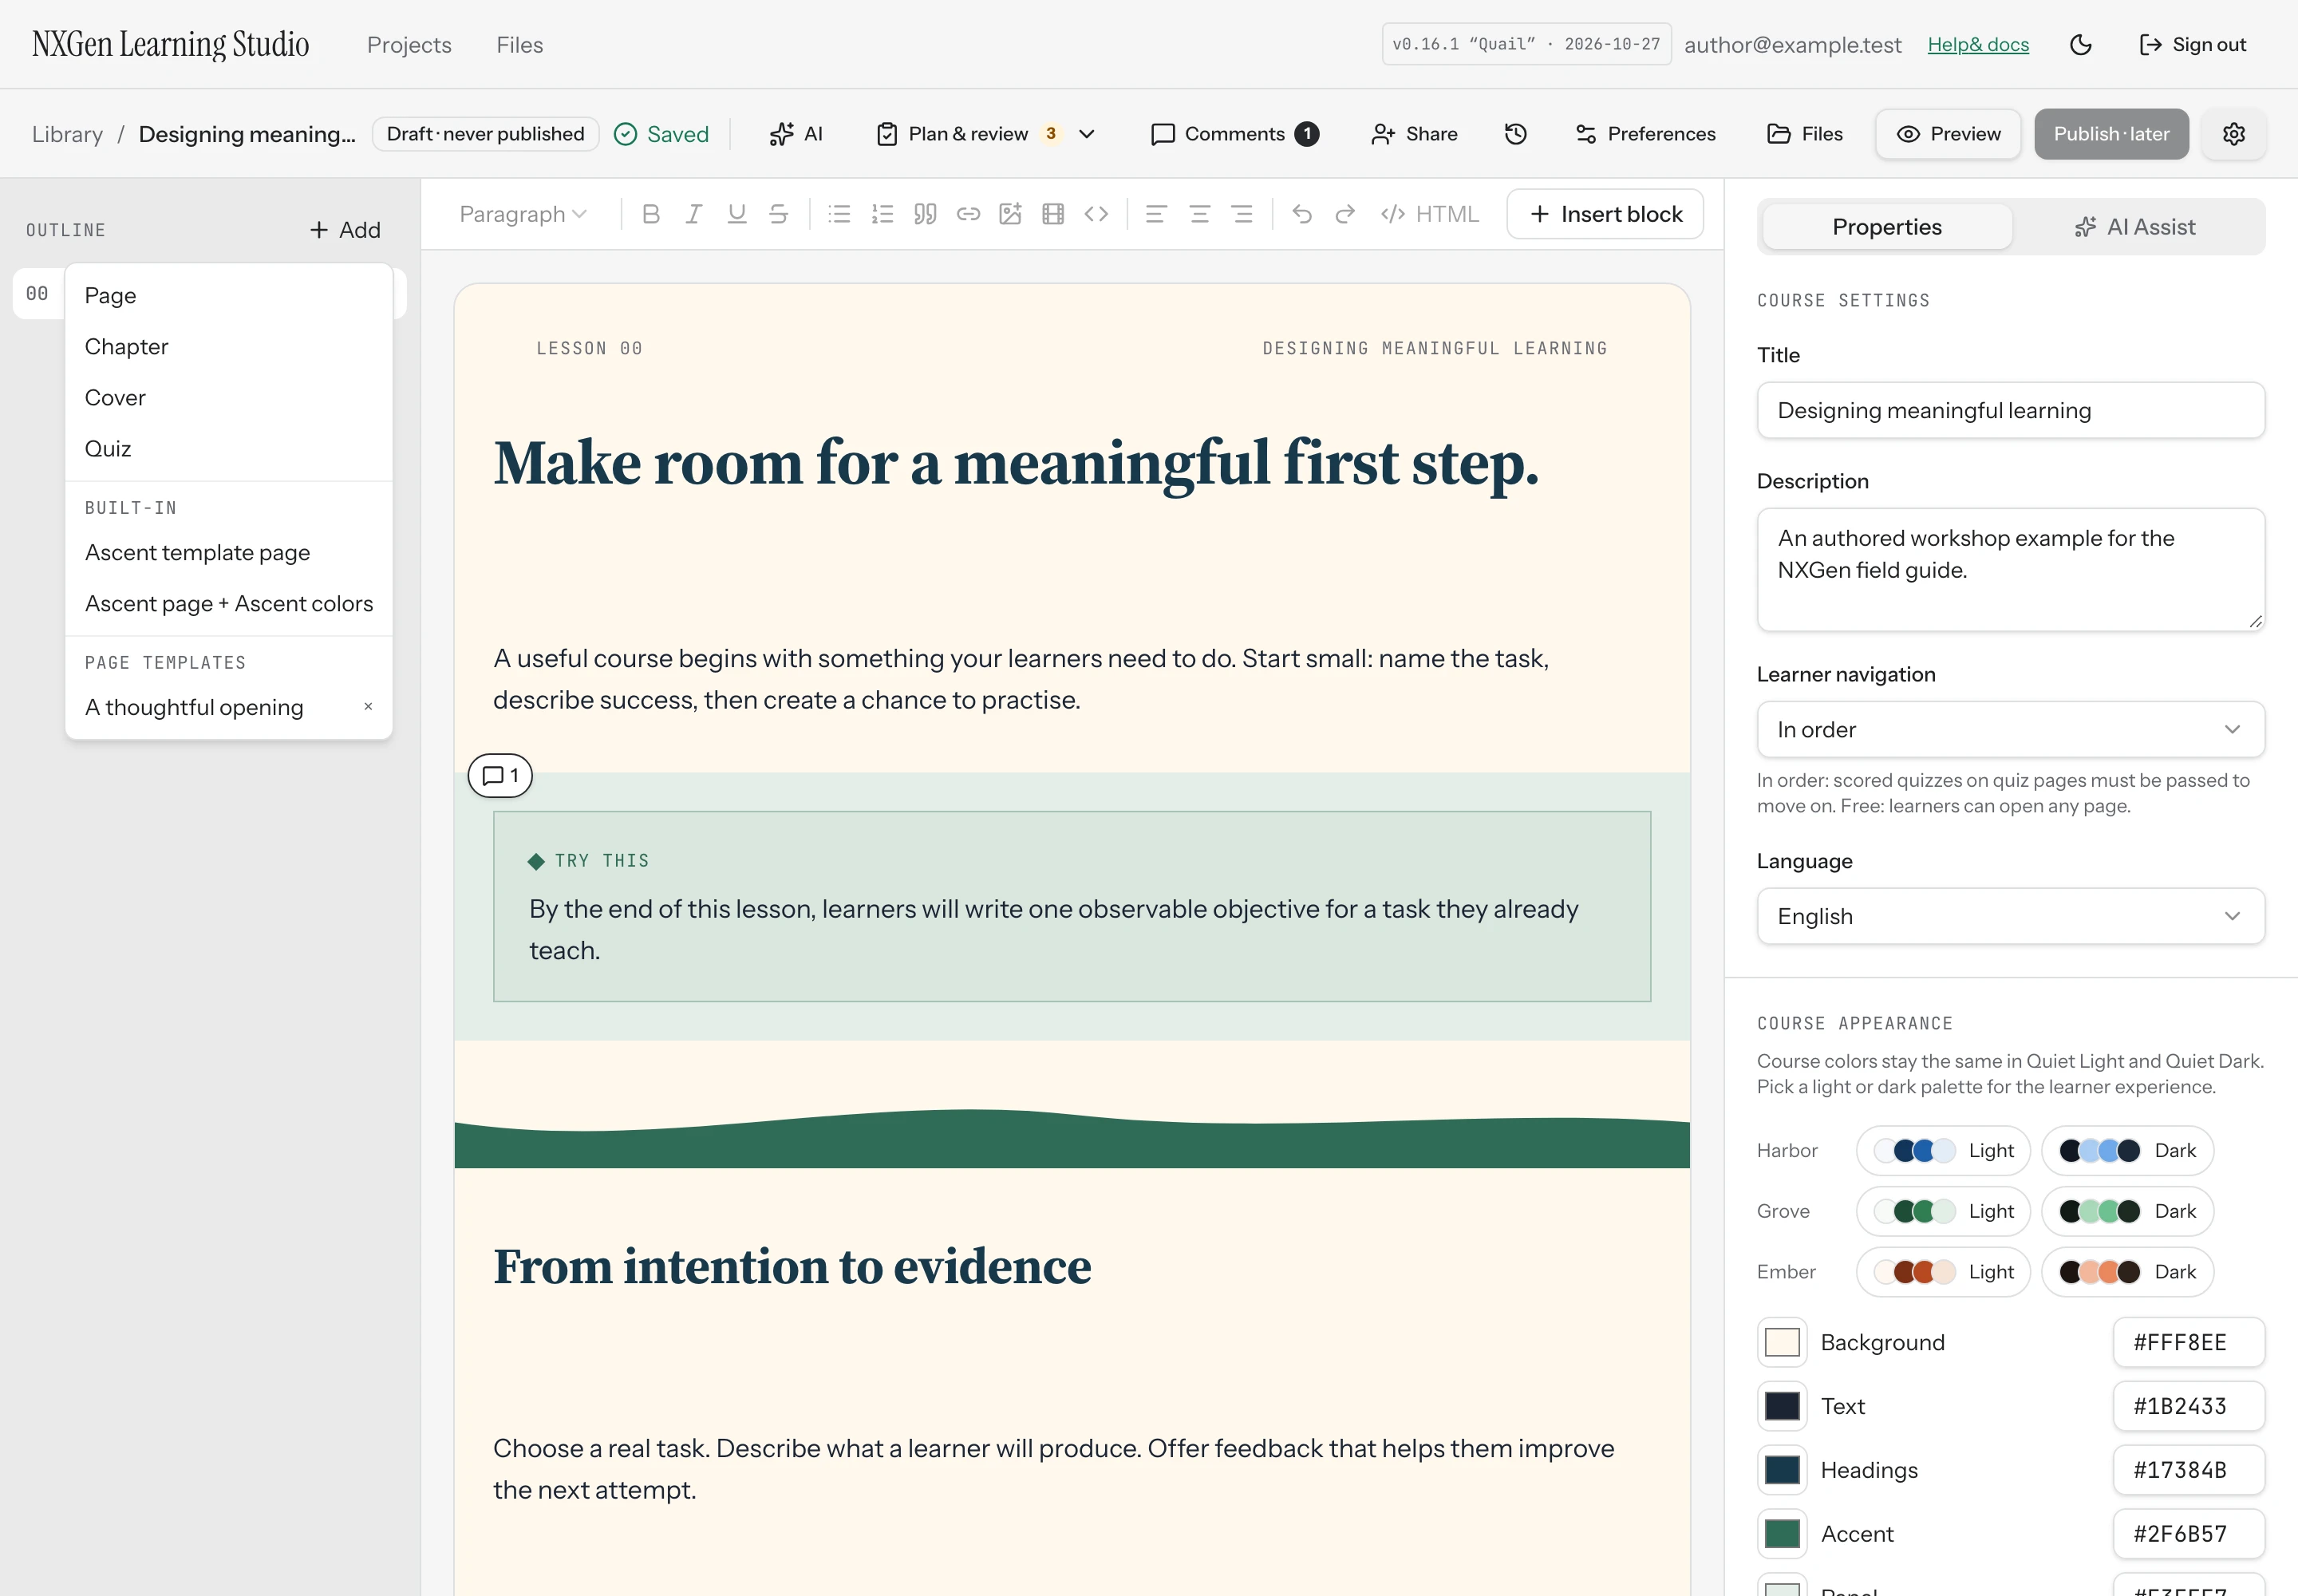This screenshot has height=1596, width=2298.
Task: Go to Projects in top navigation
Action: click(409, 45)
